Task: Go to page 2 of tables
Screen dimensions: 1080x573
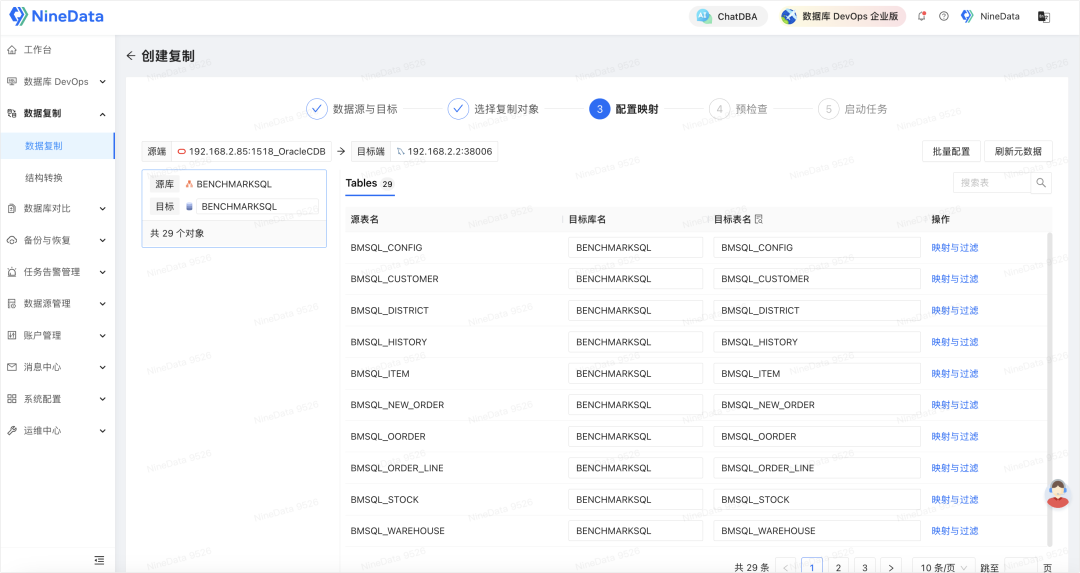Action: tap(838, 567)
